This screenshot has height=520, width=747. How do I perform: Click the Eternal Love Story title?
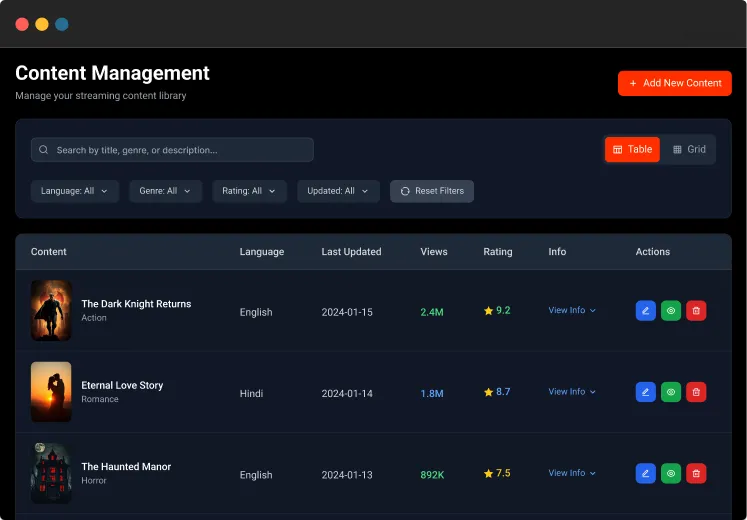122,385
